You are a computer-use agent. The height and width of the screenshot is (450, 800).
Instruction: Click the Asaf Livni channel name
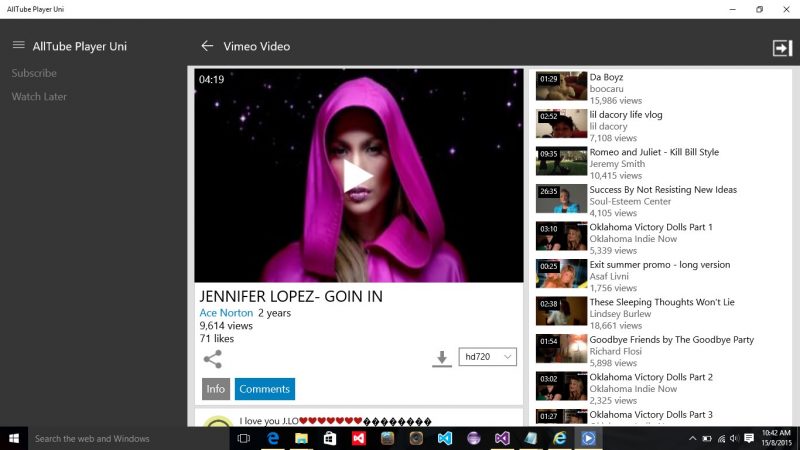609,277
